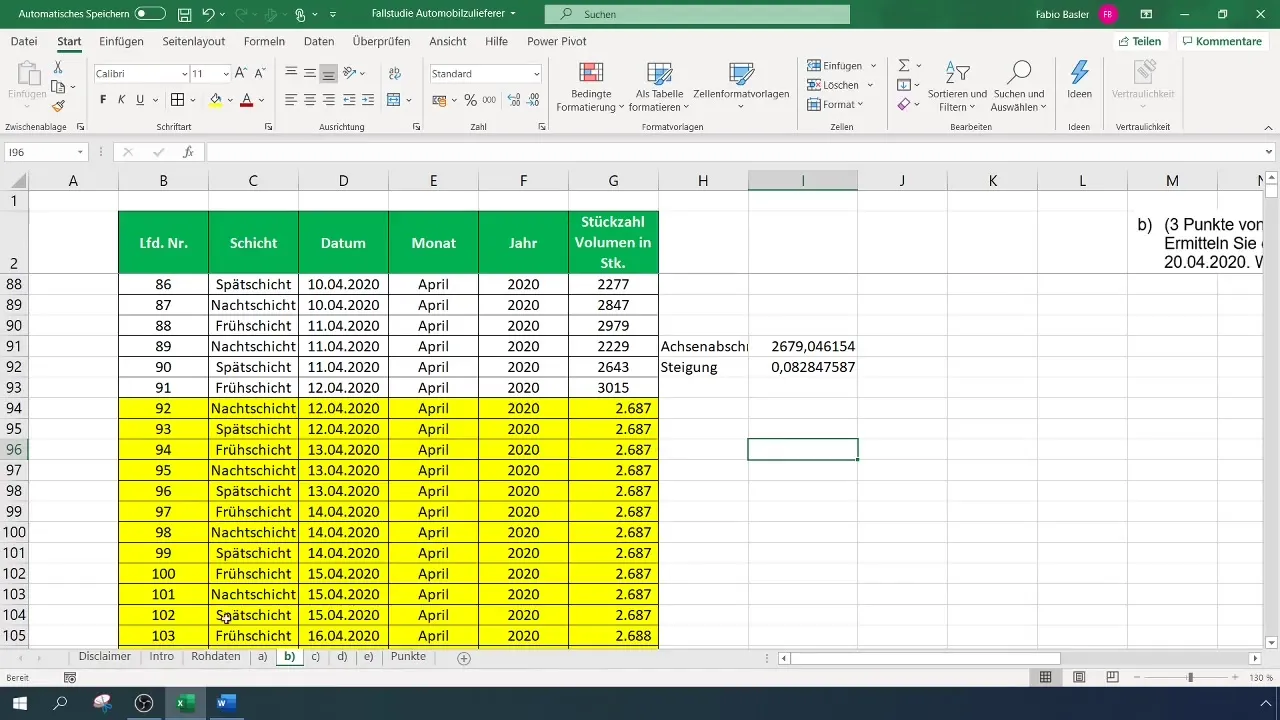Image resolution: width=1280 pixels, height=720 pixels.
Task: Open the Calibri font name dropdown
Action: pos(185,74)
